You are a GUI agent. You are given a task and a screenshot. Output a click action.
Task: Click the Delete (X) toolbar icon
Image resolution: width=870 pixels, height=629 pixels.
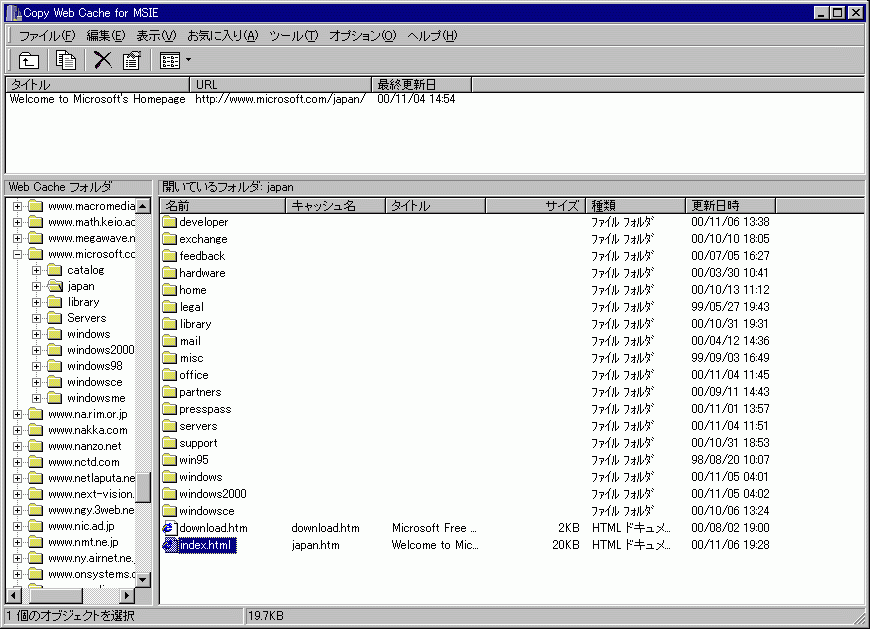coord(103,60)
